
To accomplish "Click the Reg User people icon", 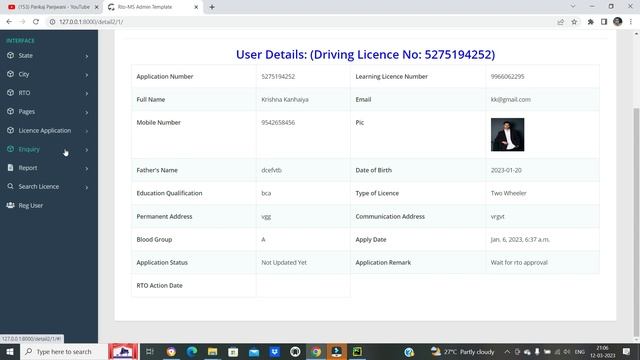I will (11, 205).
